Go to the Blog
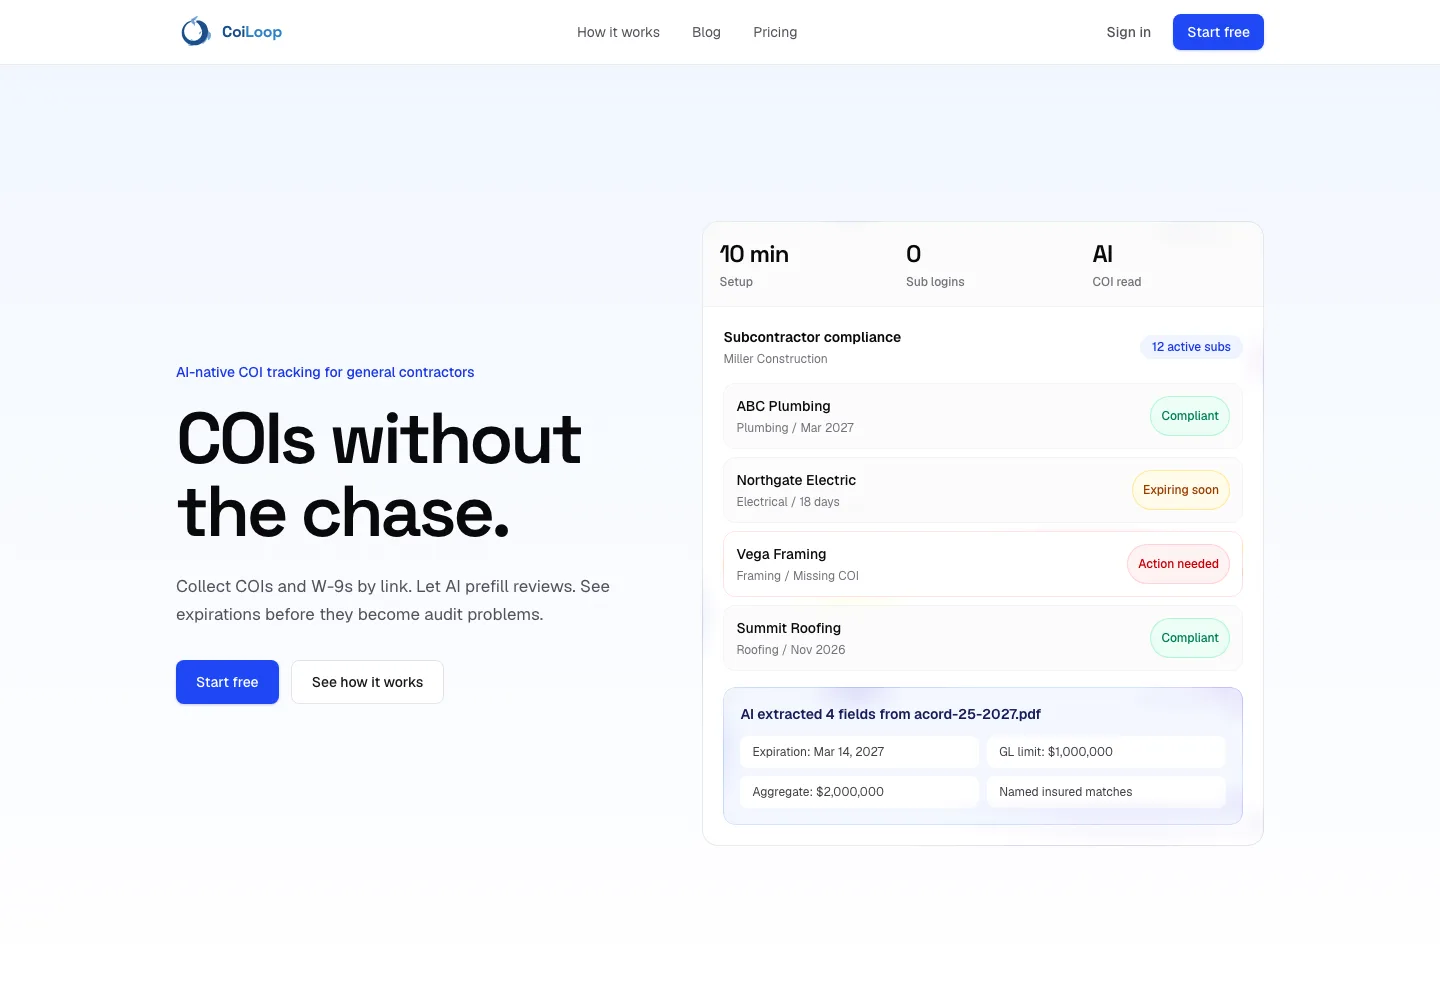This screenshot has width=1440, height=1000. point(706,32)
